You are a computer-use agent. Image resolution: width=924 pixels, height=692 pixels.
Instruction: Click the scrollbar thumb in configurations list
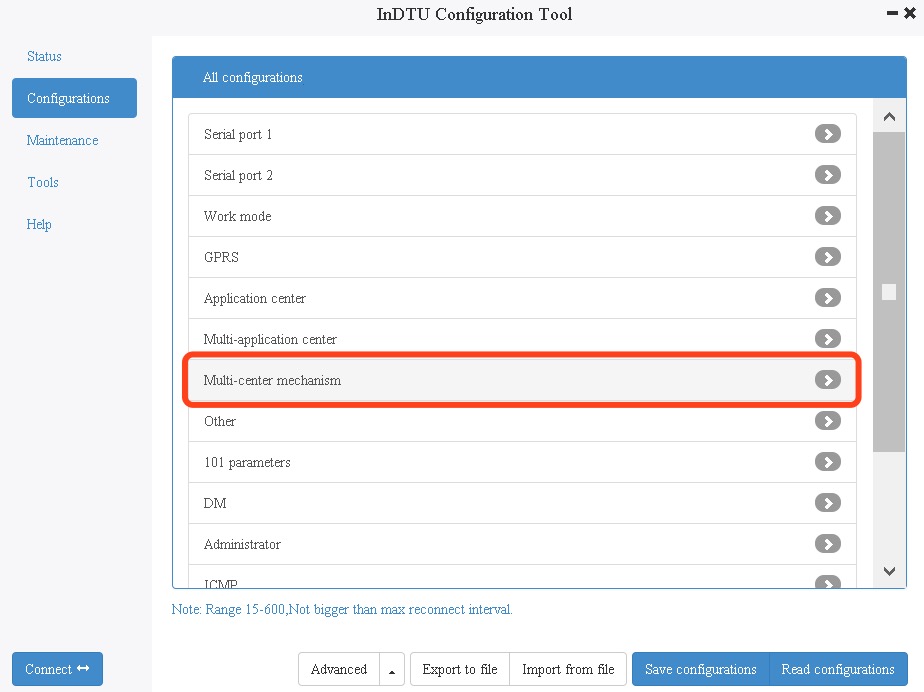[x=888, y=292]
